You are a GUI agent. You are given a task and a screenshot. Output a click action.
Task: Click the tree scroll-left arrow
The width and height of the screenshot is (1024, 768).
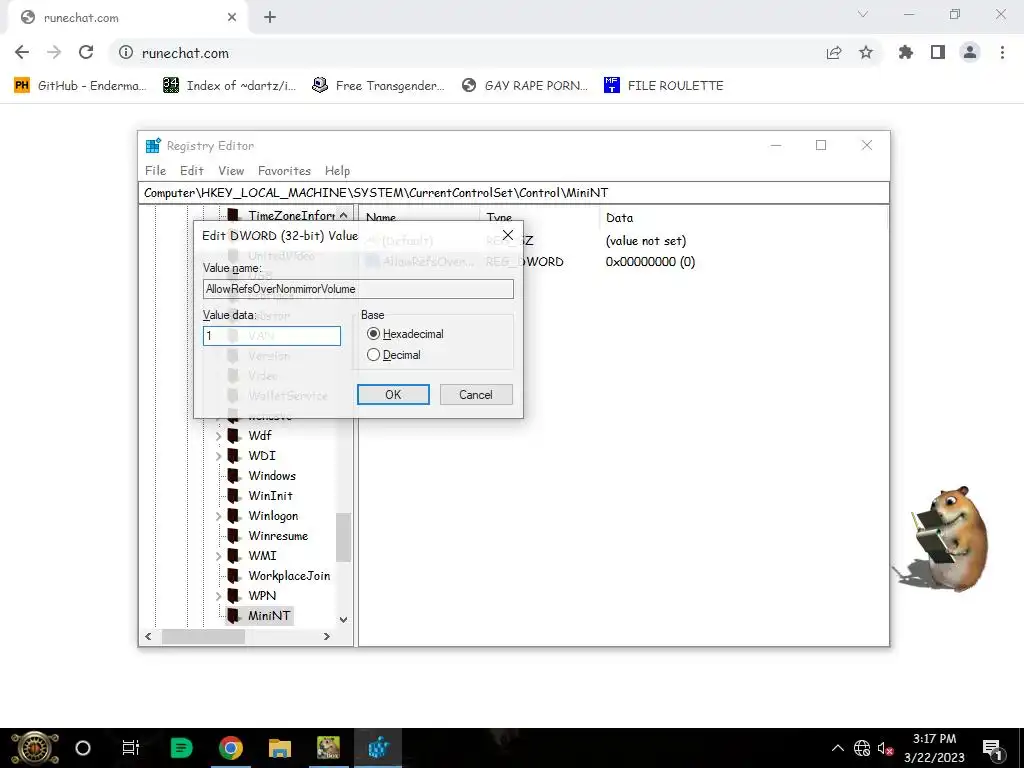[148, 636]
